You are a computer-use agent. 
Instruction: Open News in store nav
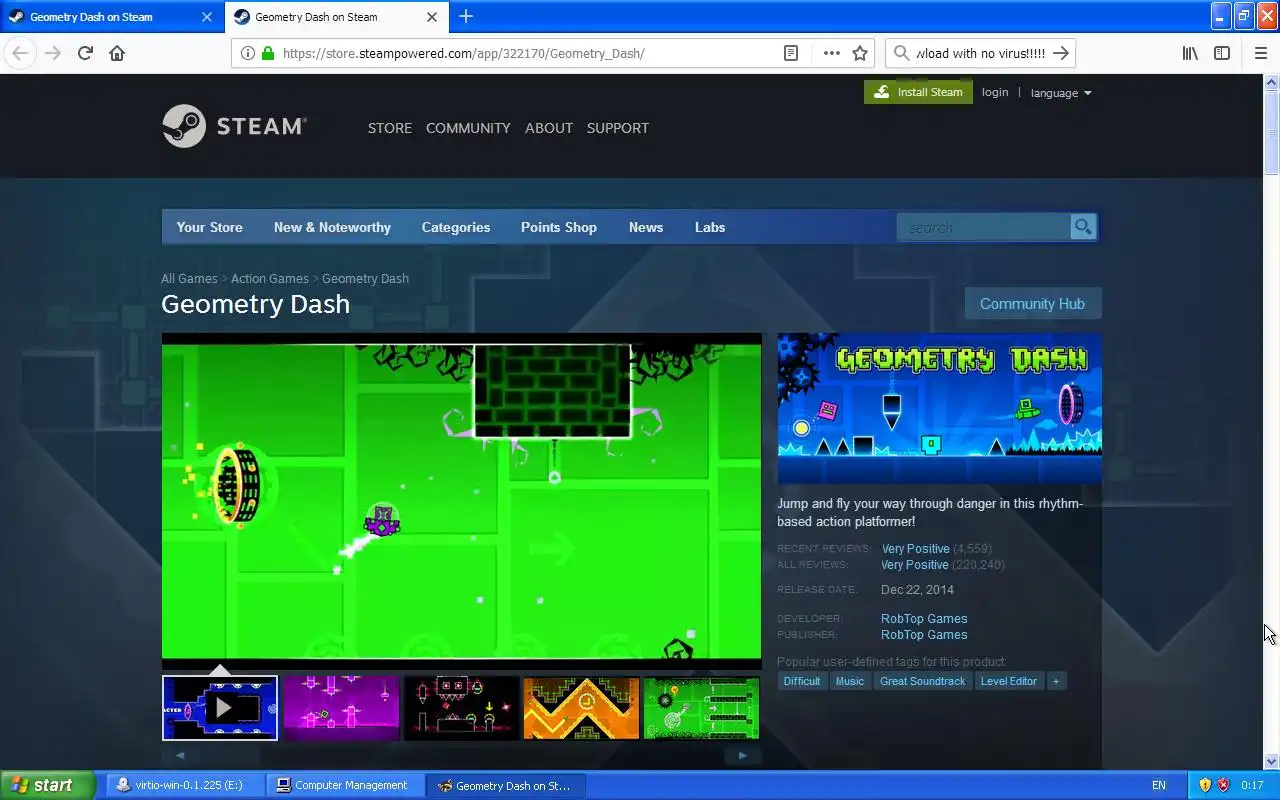646,227
